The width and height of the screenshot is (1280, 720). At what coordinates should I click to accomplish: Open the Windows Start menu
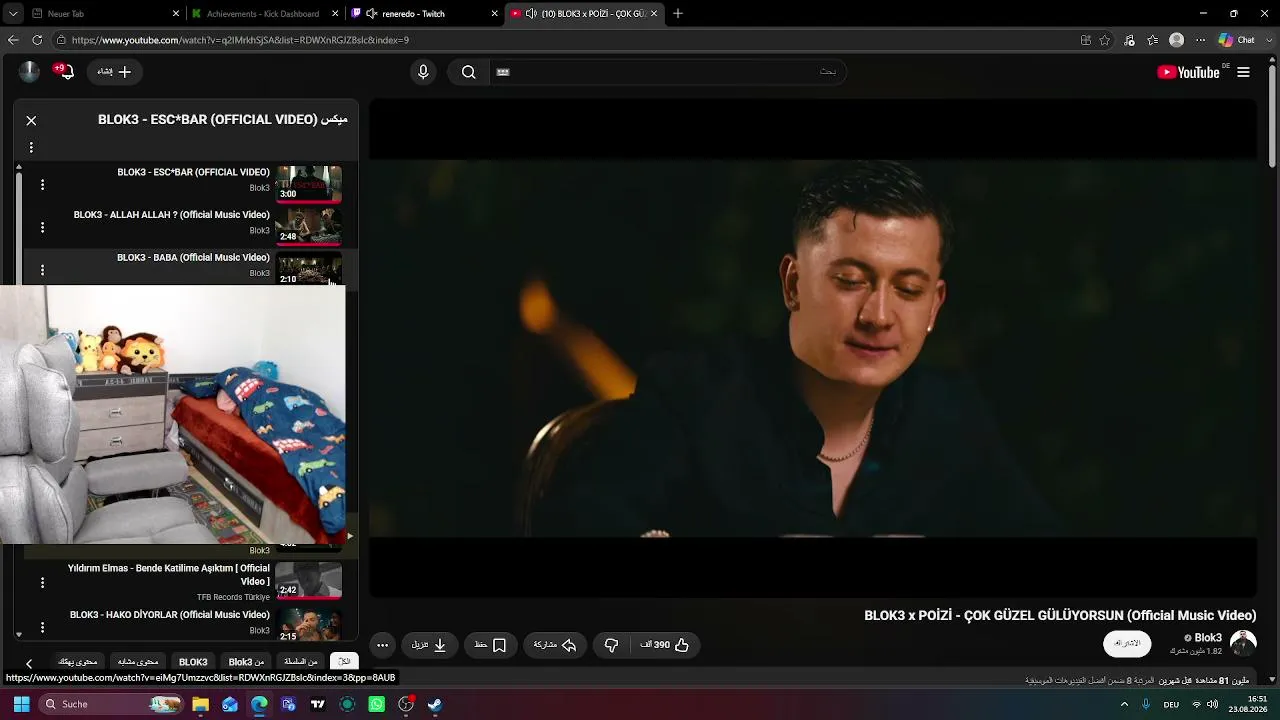tap(21, 704)
